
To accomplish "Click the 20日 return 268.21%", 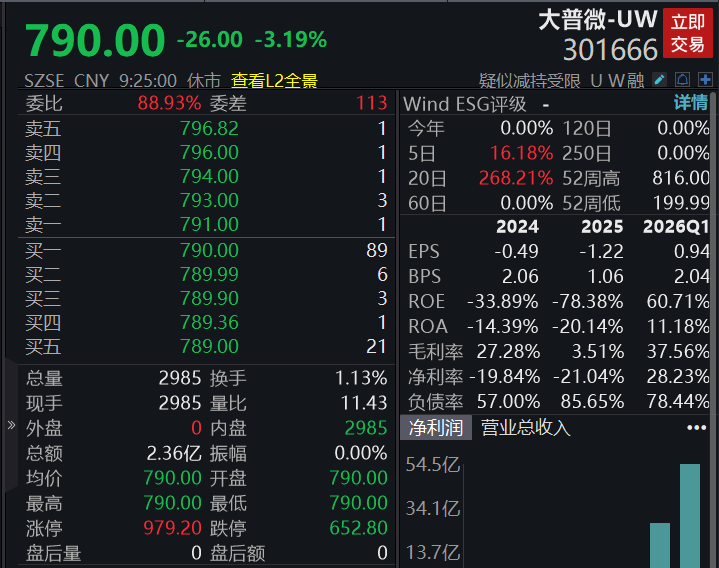I will point(516,178).
